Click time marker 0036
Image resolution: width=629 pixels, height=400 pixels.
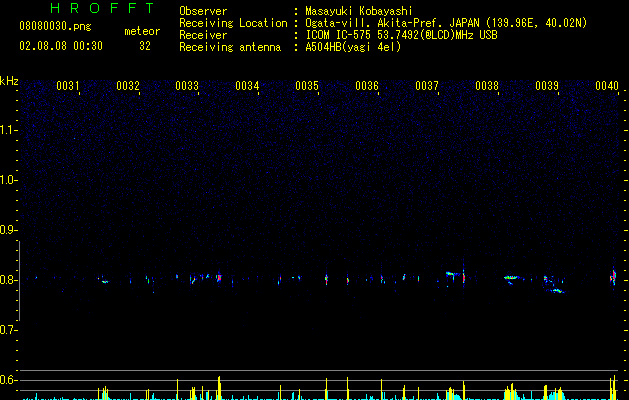click(367, 86)
